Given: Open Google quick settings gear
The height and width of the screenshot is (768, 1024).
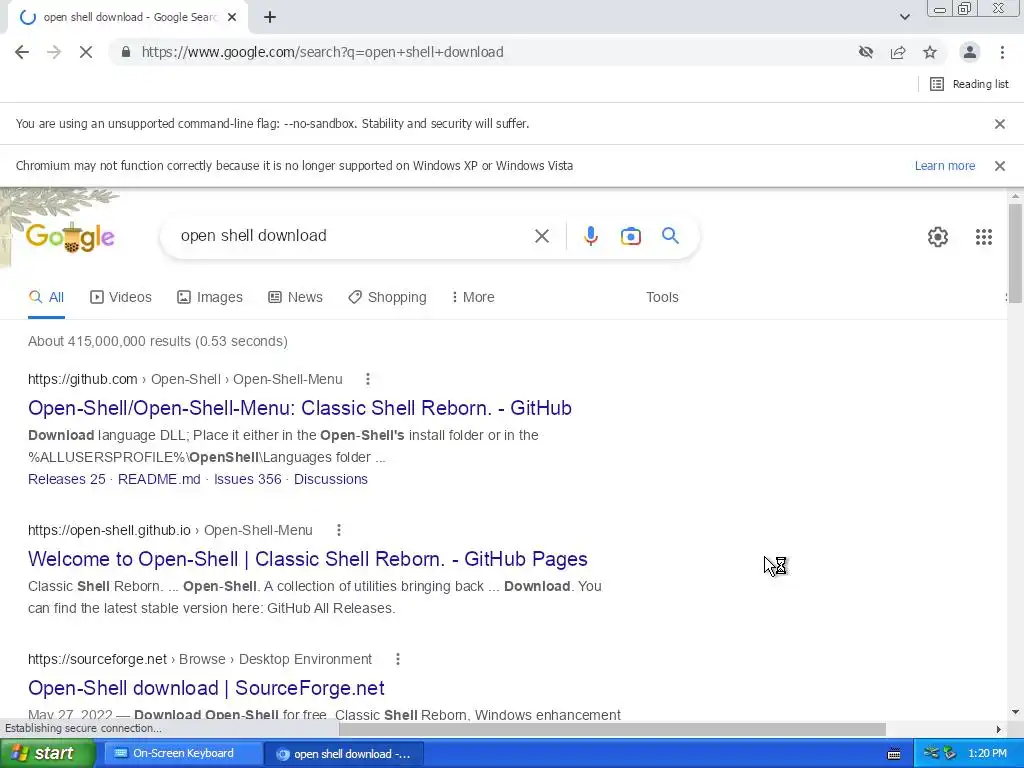Looking at the screenshot, I should point(938,236).
